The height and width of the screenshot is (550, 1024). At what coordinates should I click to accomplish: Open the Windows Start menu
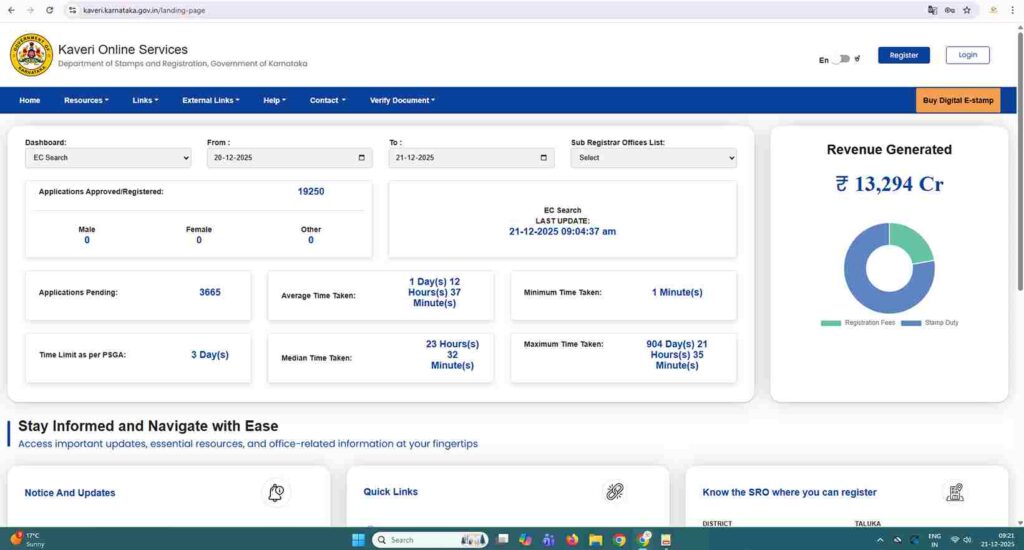[357, 540]
